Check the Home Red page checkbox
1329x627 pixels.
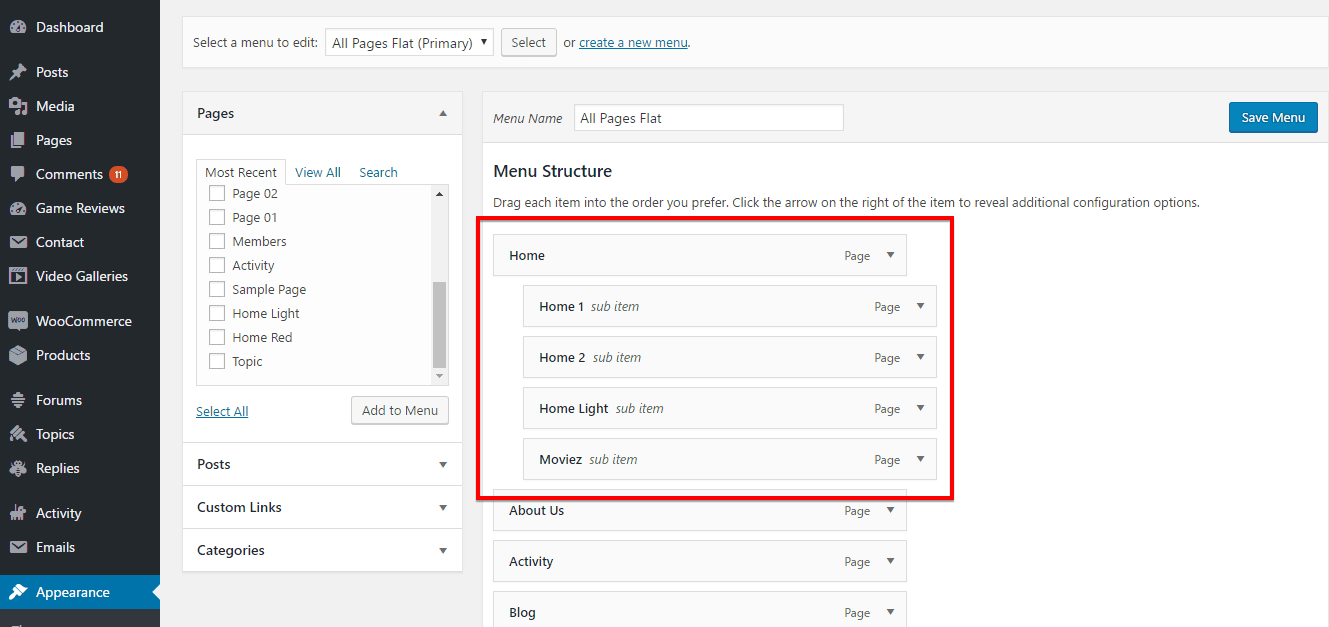pyautogui.click(x=216, y=337)
